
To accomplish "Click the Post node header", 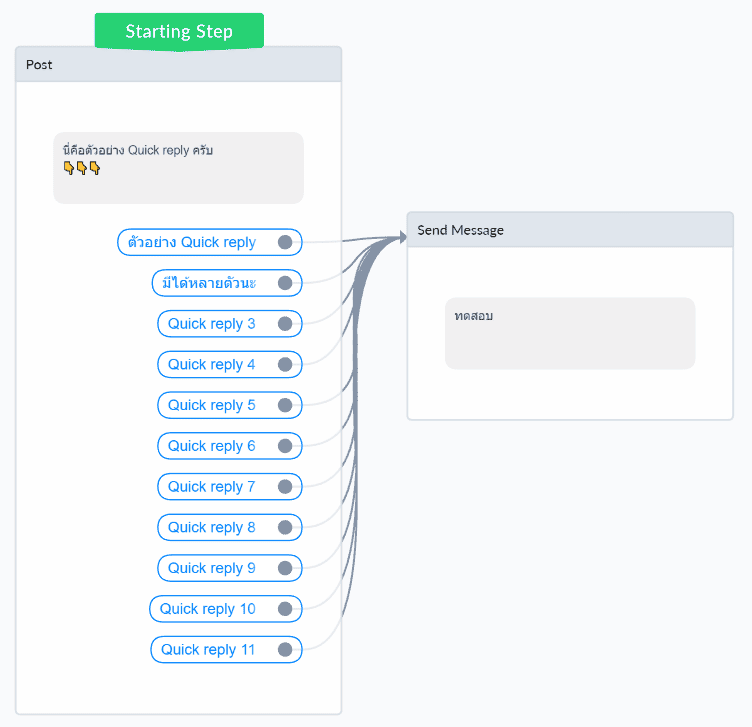I will tap(178, 65).
